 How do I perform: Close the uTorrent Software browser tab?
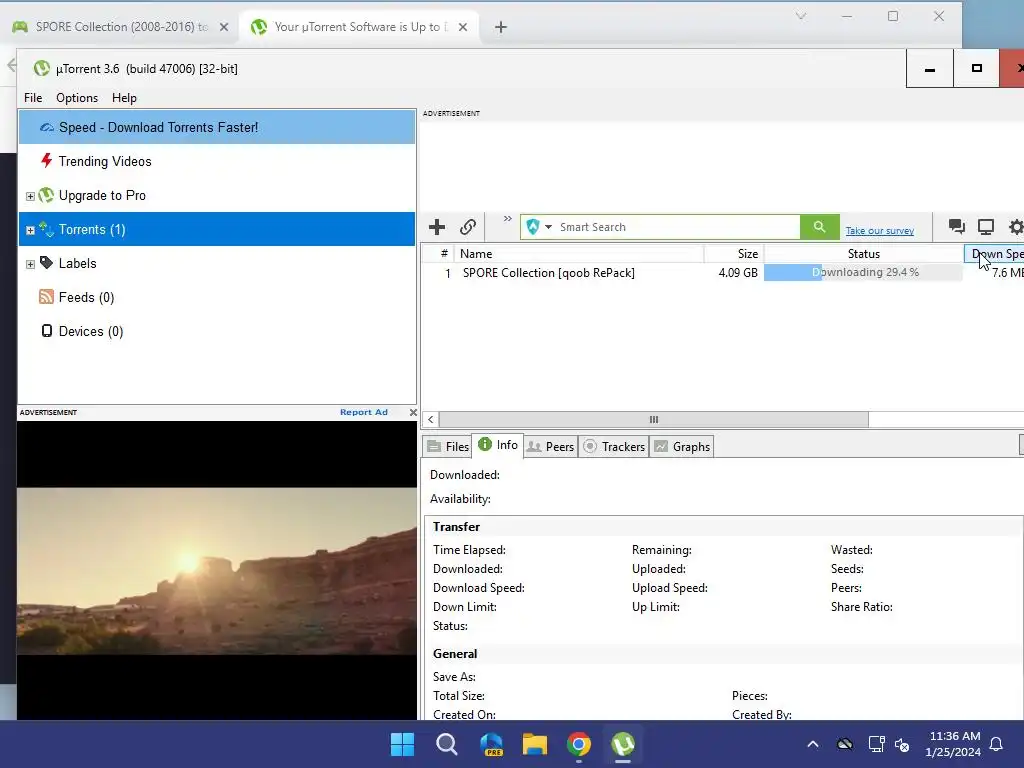[x=463, y=27]
